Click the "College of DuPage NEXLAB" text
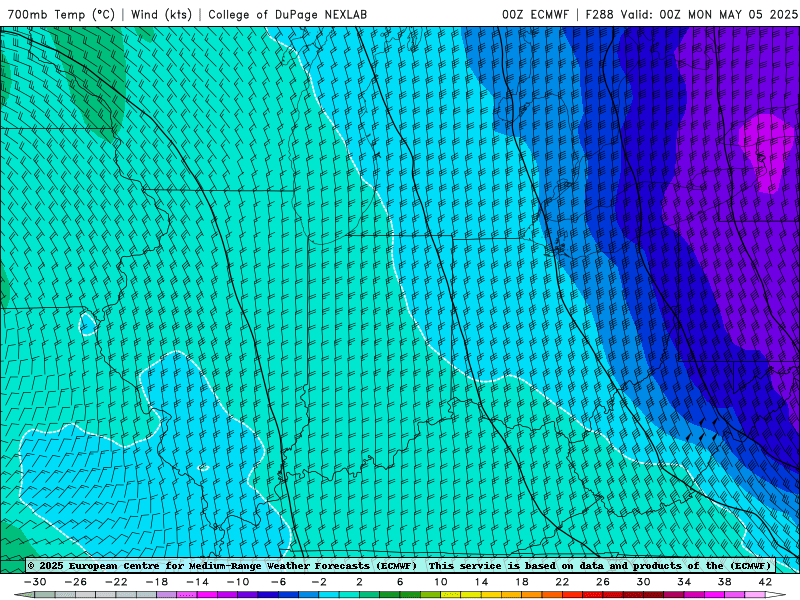 click(287, 15)
